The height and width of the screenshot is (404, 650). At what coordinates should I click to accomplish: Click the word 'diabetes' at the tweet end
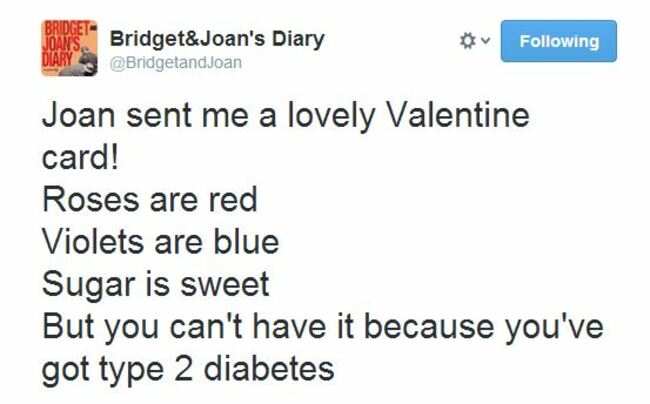pyautogui.click(x=269, y=368)
